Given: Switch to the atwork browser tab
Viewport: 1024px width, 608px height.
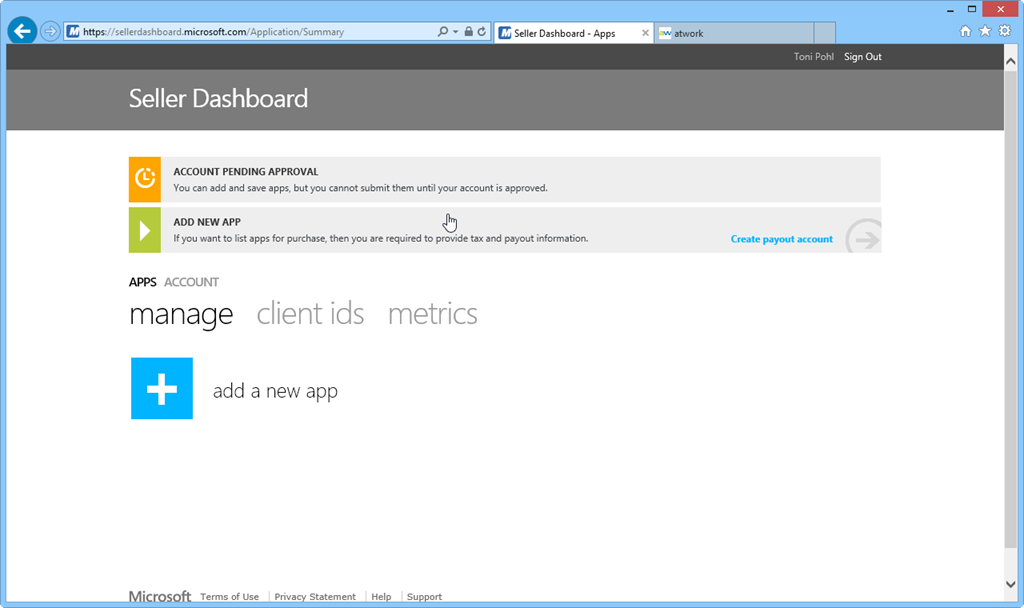Looking at the screenshot, I should coord(734,33).
